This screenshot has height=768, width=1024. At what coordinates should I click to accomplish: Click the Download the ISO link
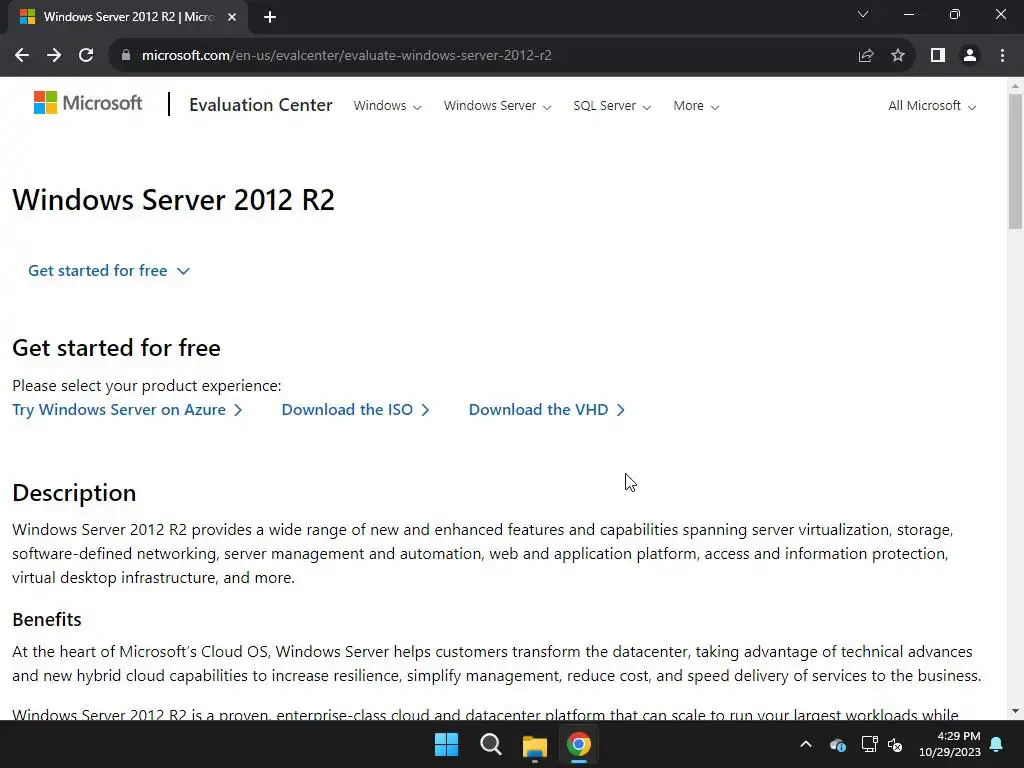tap(355, 409)
